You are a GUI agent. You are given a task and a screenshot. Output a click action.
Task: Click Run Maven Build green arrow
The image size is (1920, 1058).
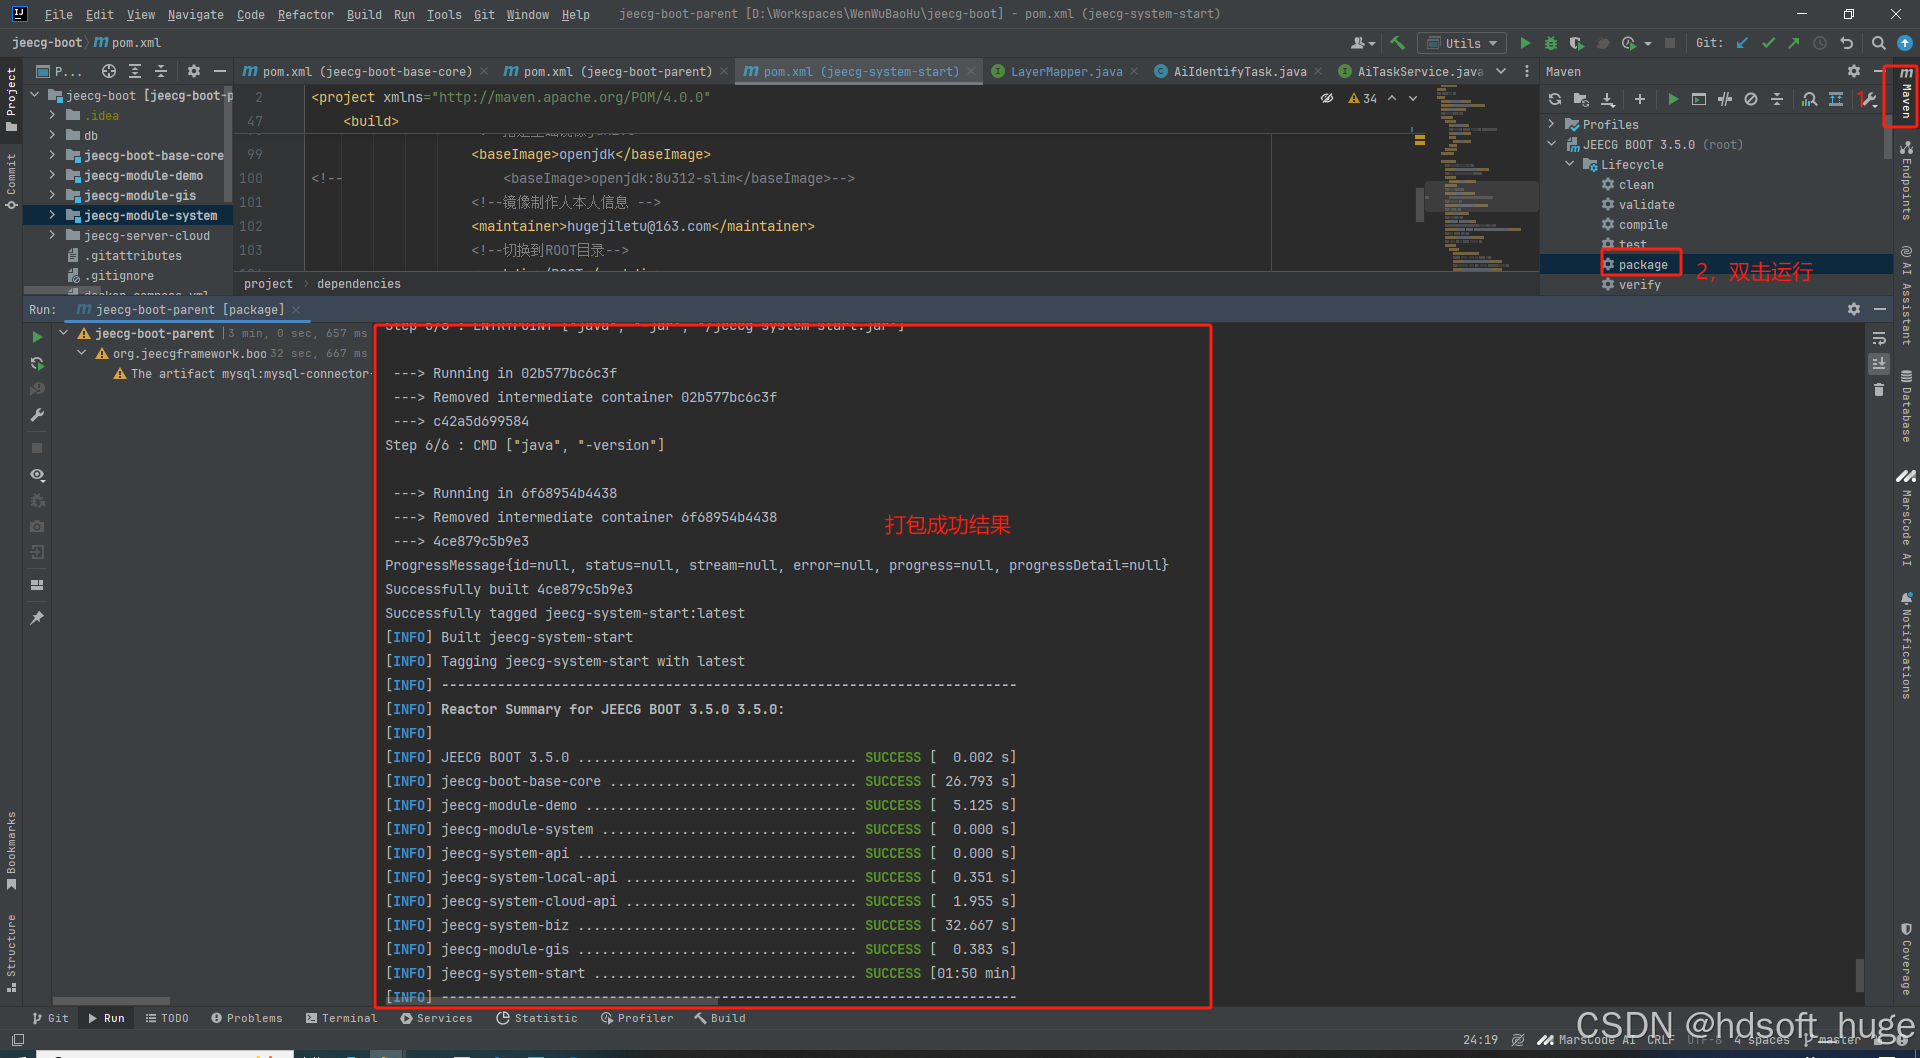point(1673,99)
